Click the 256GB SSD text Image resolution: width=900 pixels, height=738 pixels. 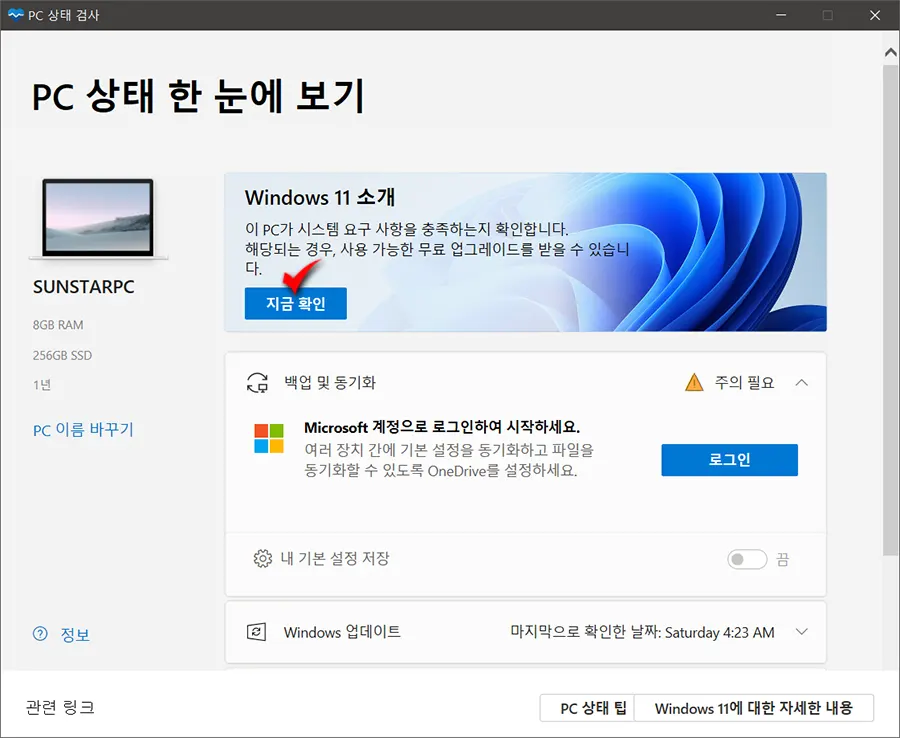click(x=62, y=355)
